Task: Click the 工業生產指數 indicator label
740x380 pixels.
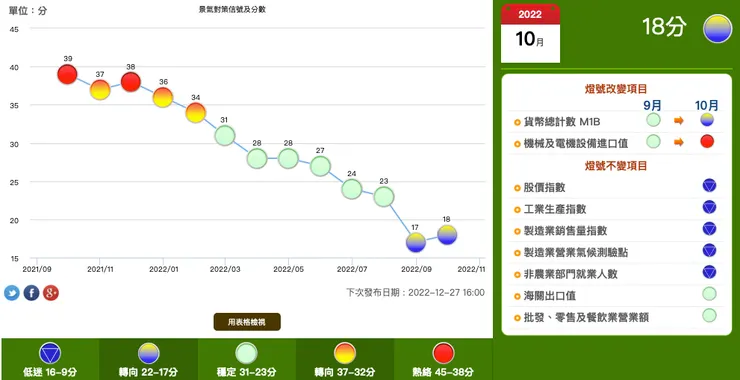Action: (x=555, y=209)
